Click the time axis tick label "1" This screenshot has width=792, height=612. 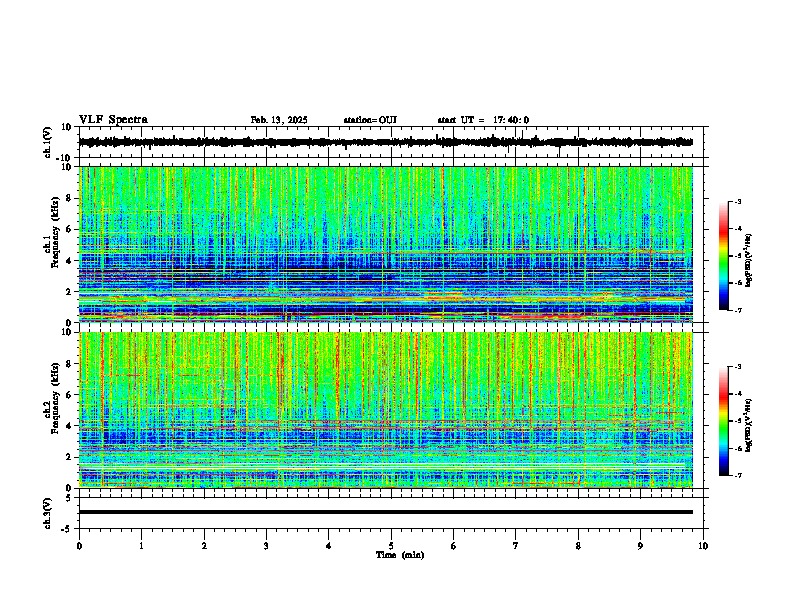(141, 545)
